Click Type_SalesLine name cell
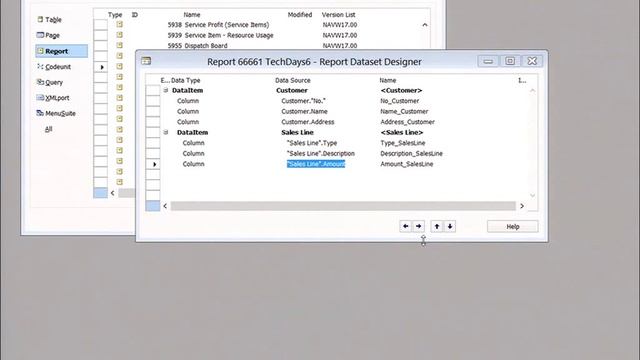The image size is (640, 360). tap(402, 143)
